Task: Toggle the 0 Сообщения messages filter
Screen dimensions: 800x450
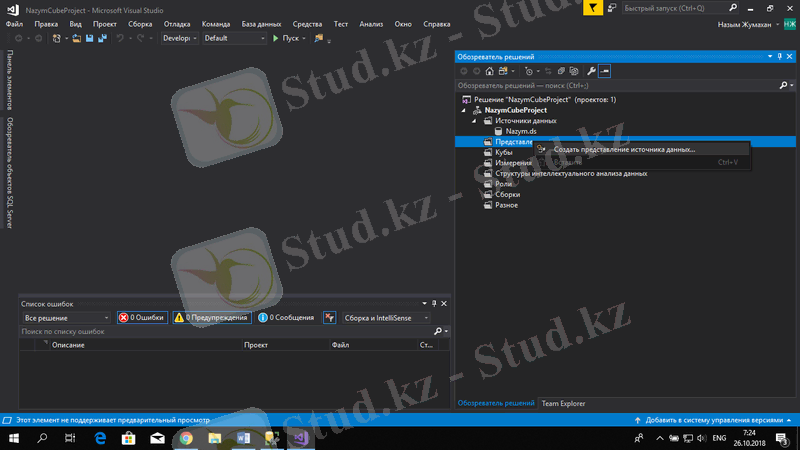Action: pyautogui.click(x=287, y=317)
